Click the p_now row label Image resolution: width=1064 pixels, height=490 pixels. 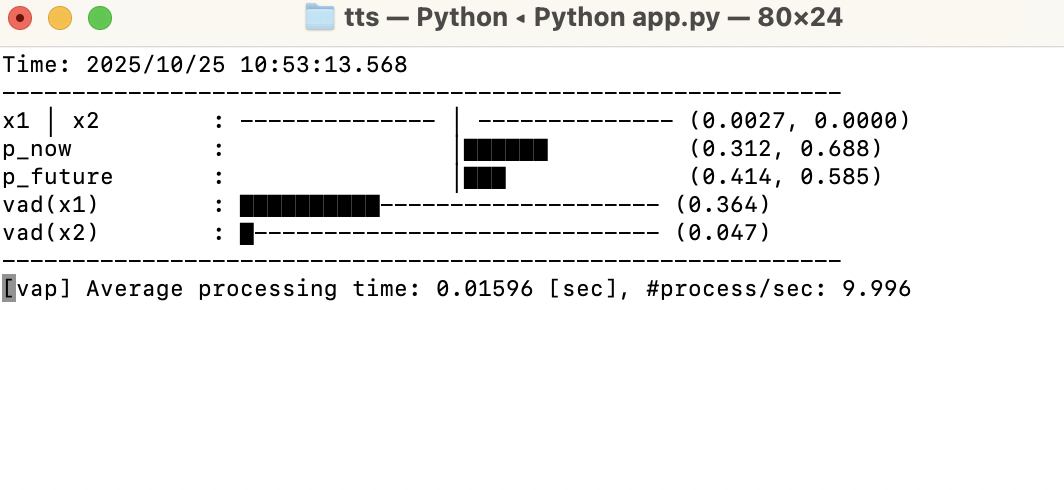tap(37, 149)
